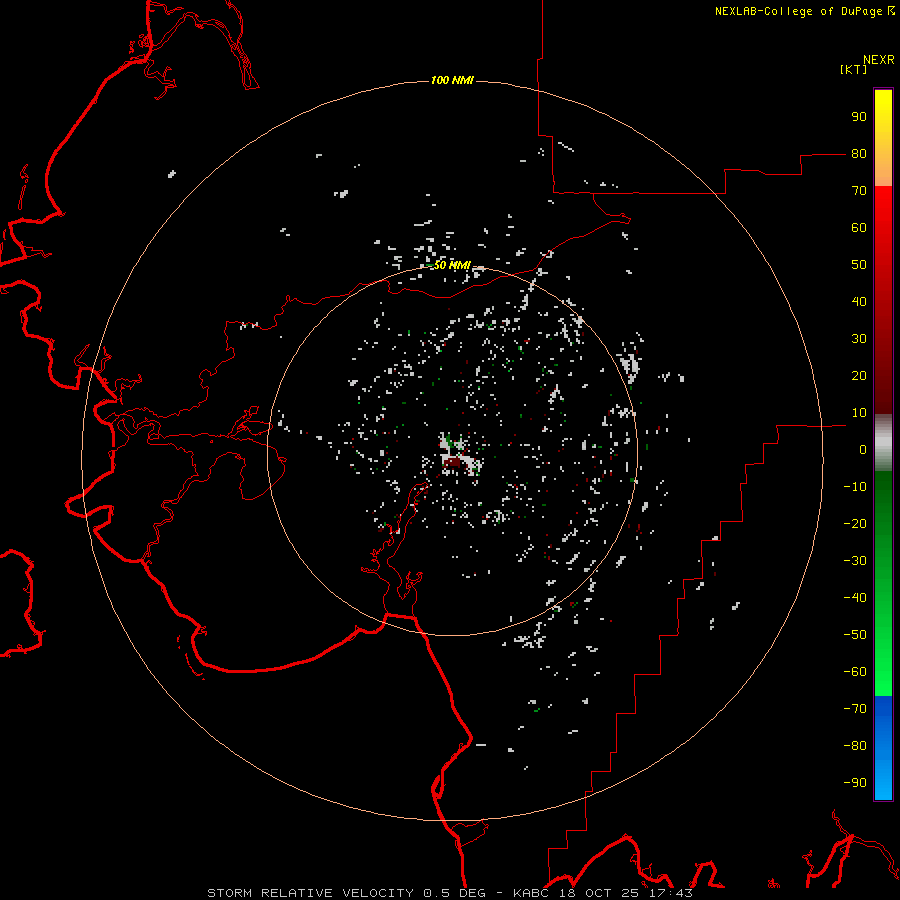Click the -80 value on the scale
The image size is (900, 900).
[855, 746]
